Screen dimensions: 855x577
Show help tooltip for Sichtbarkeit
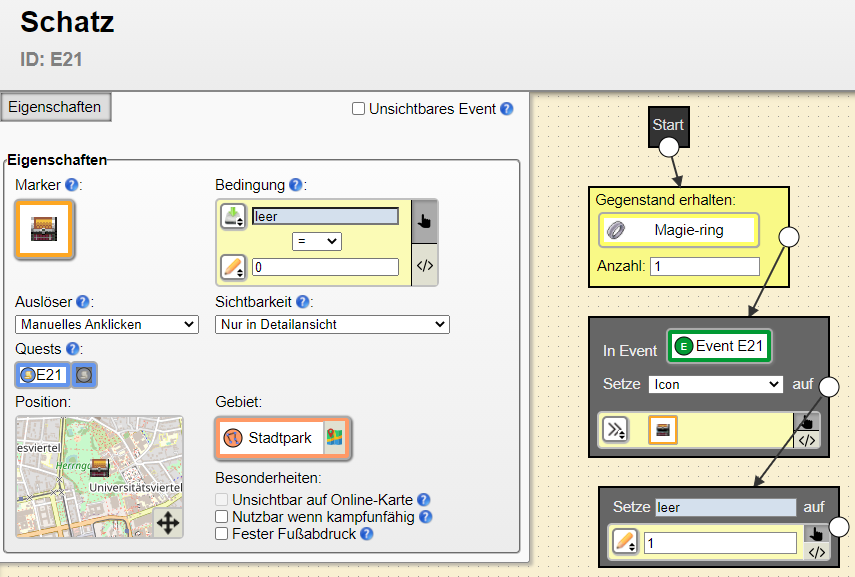pyautogui.click(x=303, y=301)
